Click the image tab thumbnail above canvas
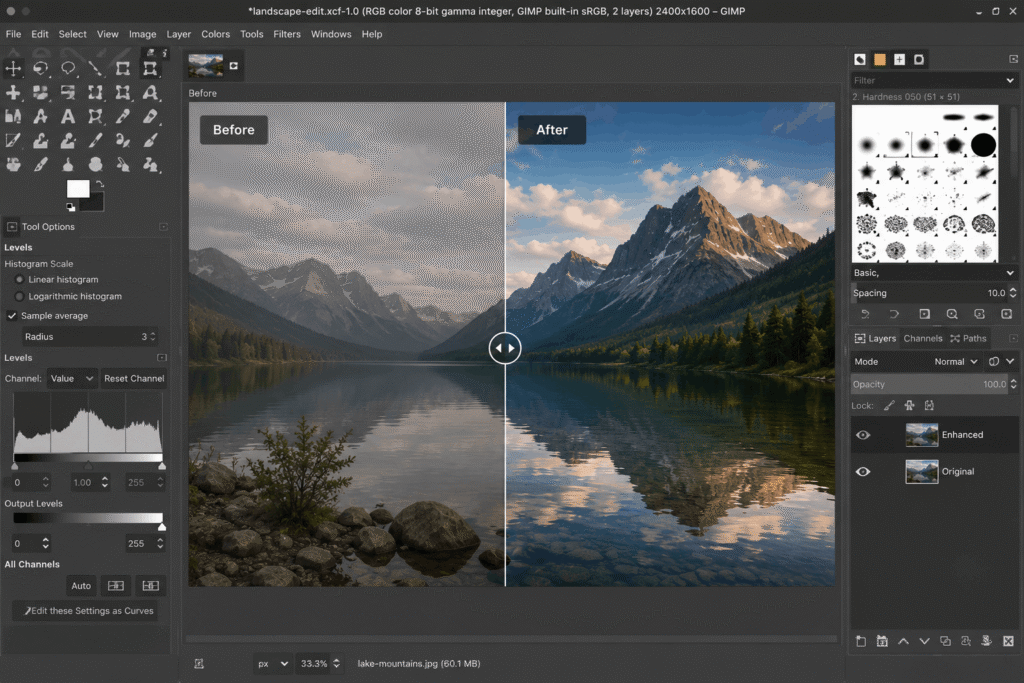Viewport: 1024px width, 683px height. pyautogui.click(x=206, y=65)
